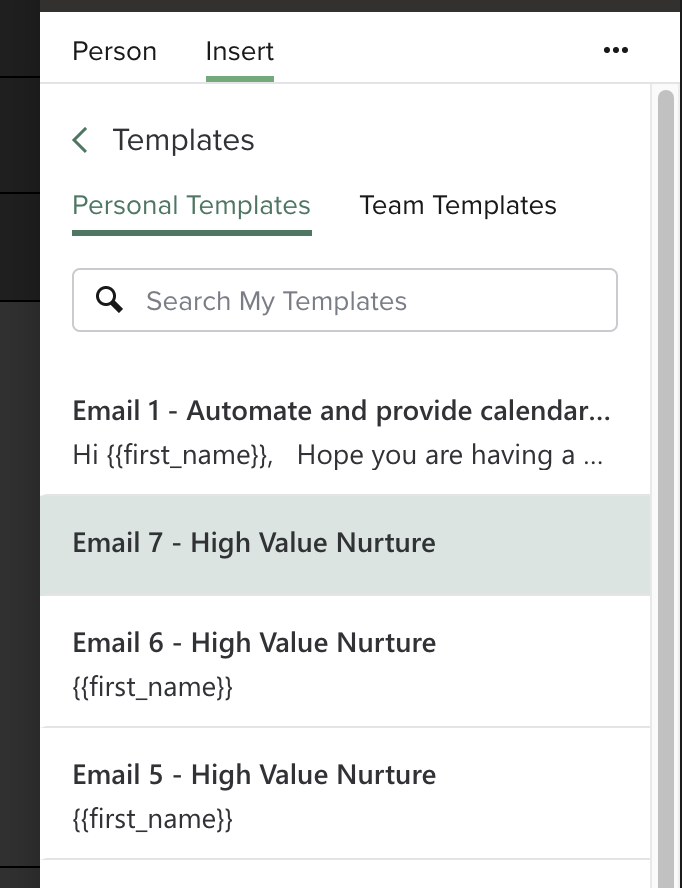Open the Team Templates tab

458,205
